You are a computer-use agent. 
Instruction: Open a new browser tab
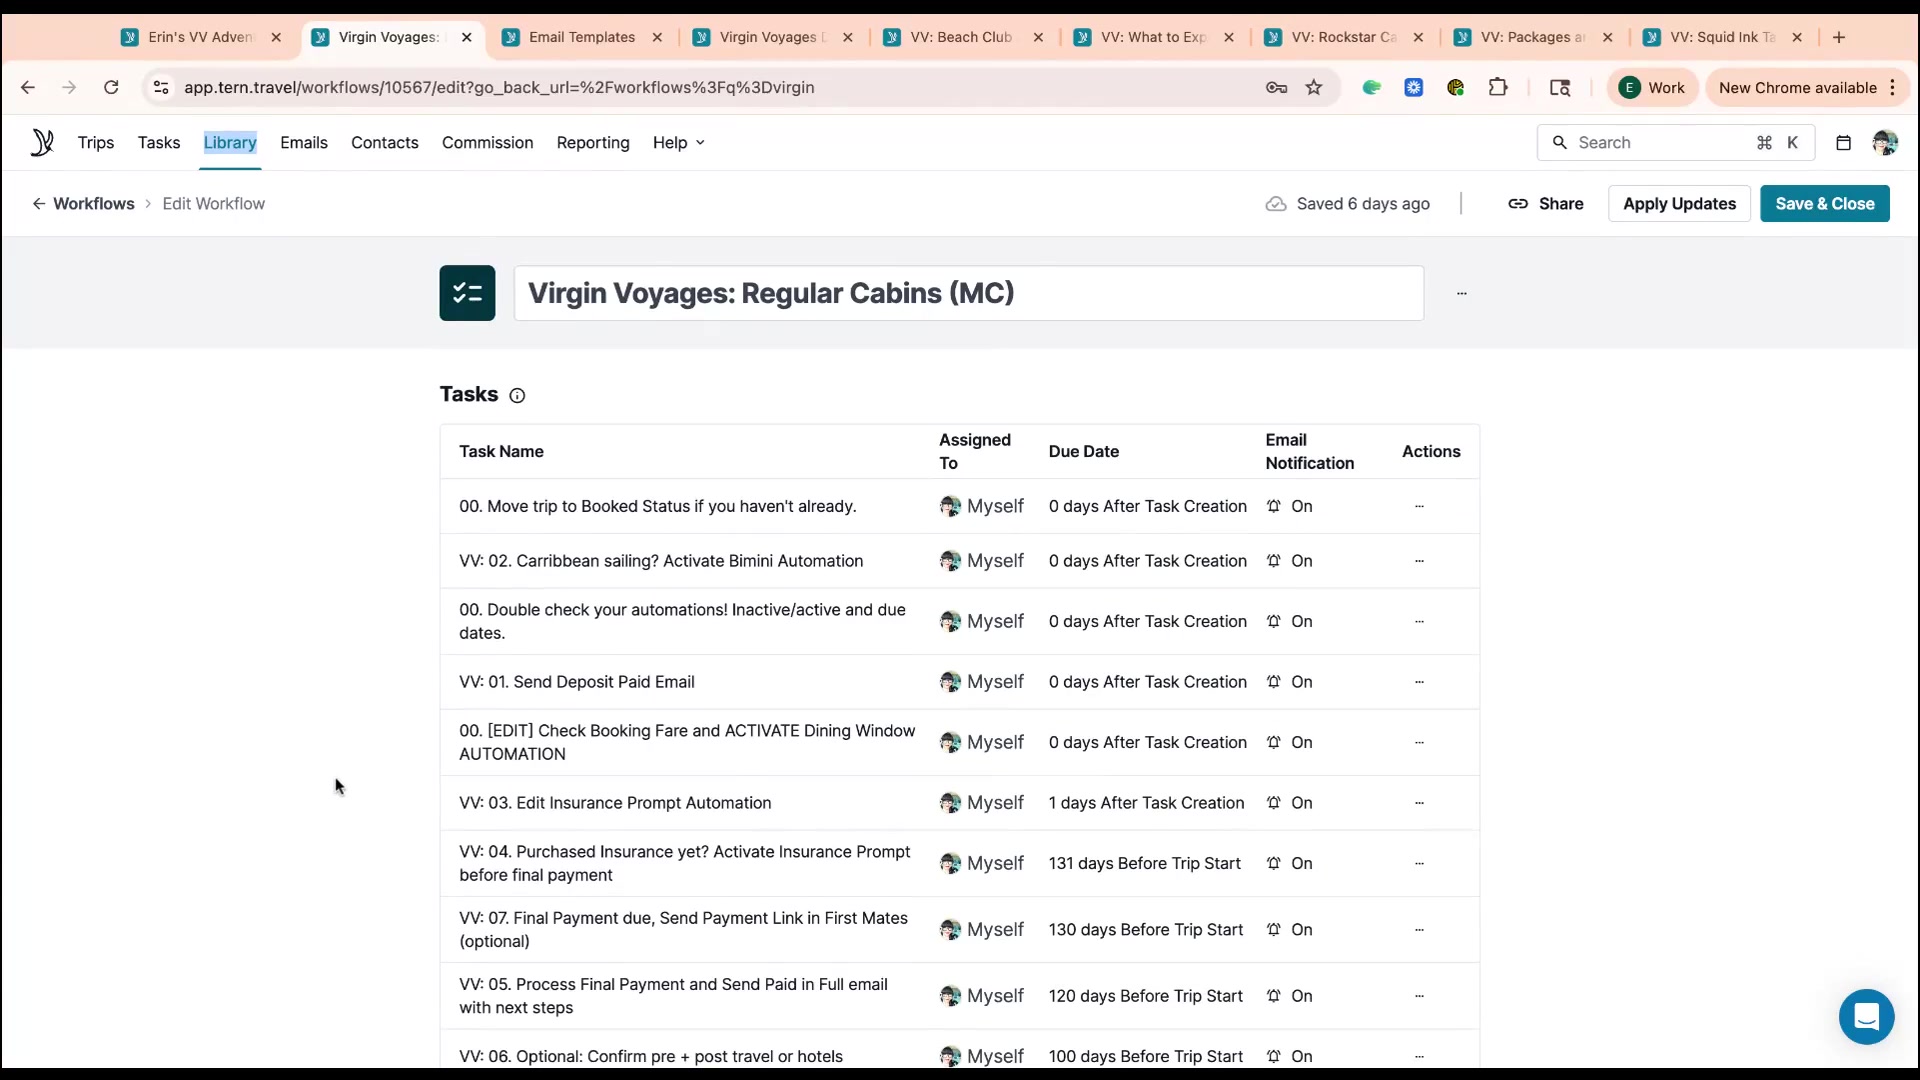(x=1839, y=37)
